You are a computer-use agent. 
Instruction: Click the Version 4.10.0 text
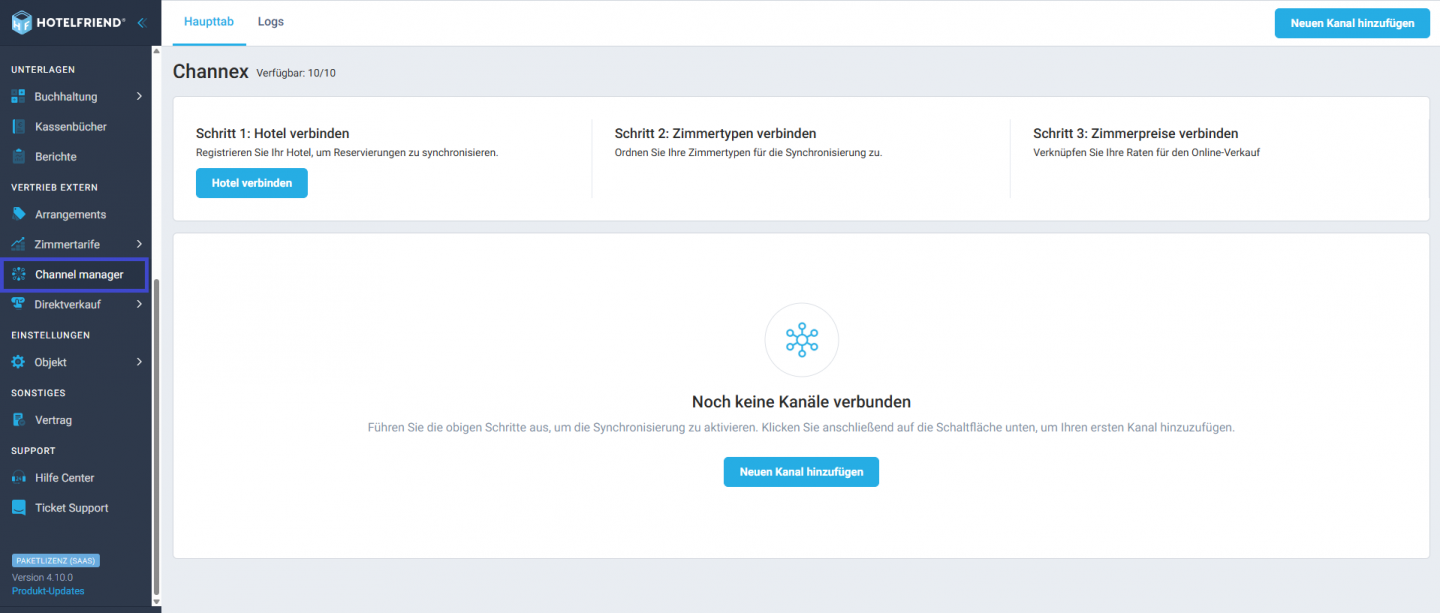coord(42,578)
